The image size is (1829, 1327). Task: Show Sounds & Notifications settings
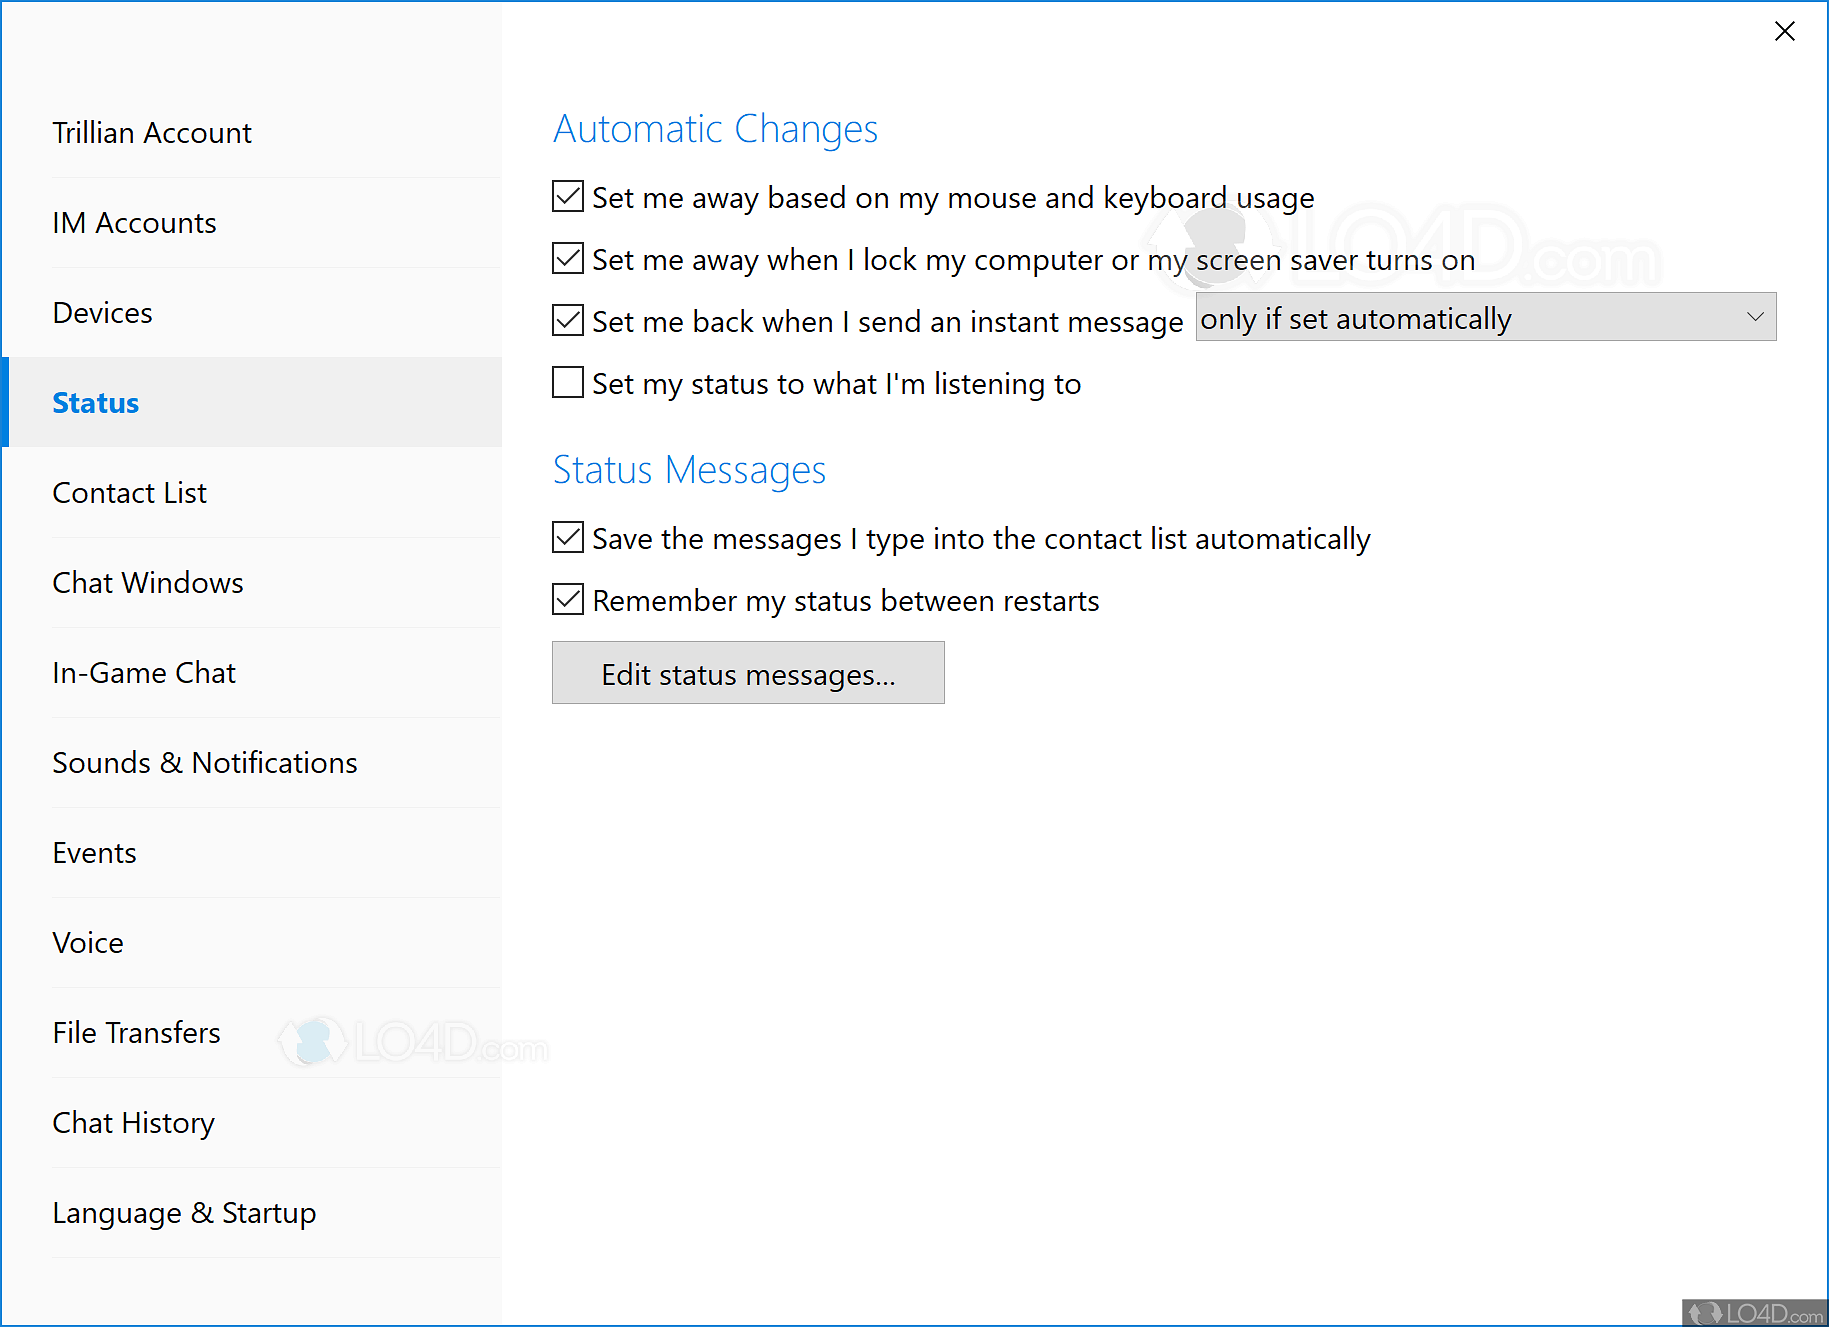pyautogui.click(x=252, y=763)
